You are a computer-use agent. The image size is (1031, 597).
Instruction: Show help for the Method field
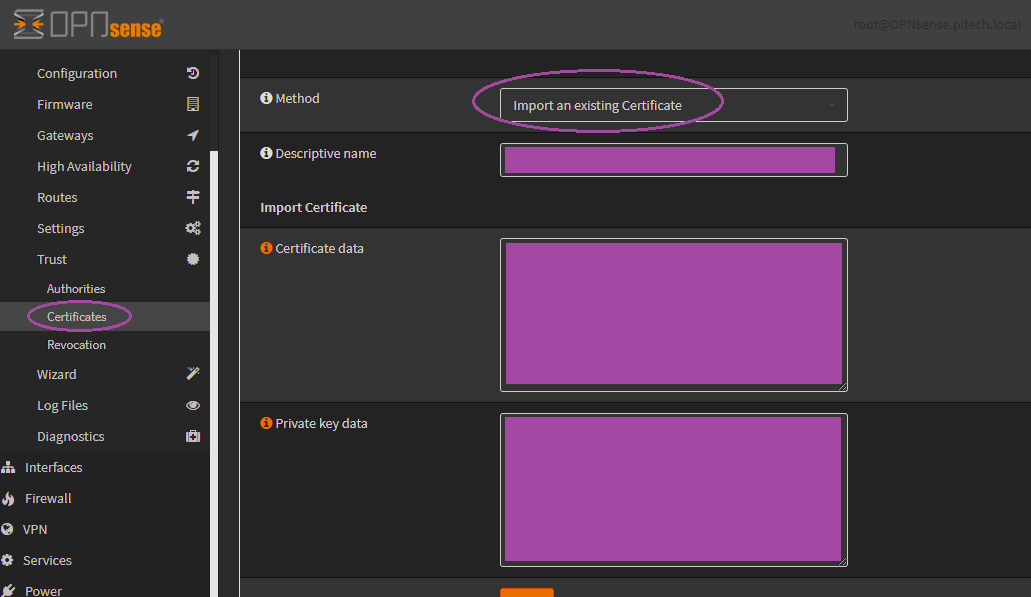pyautogui.click(x=266, y=98)
